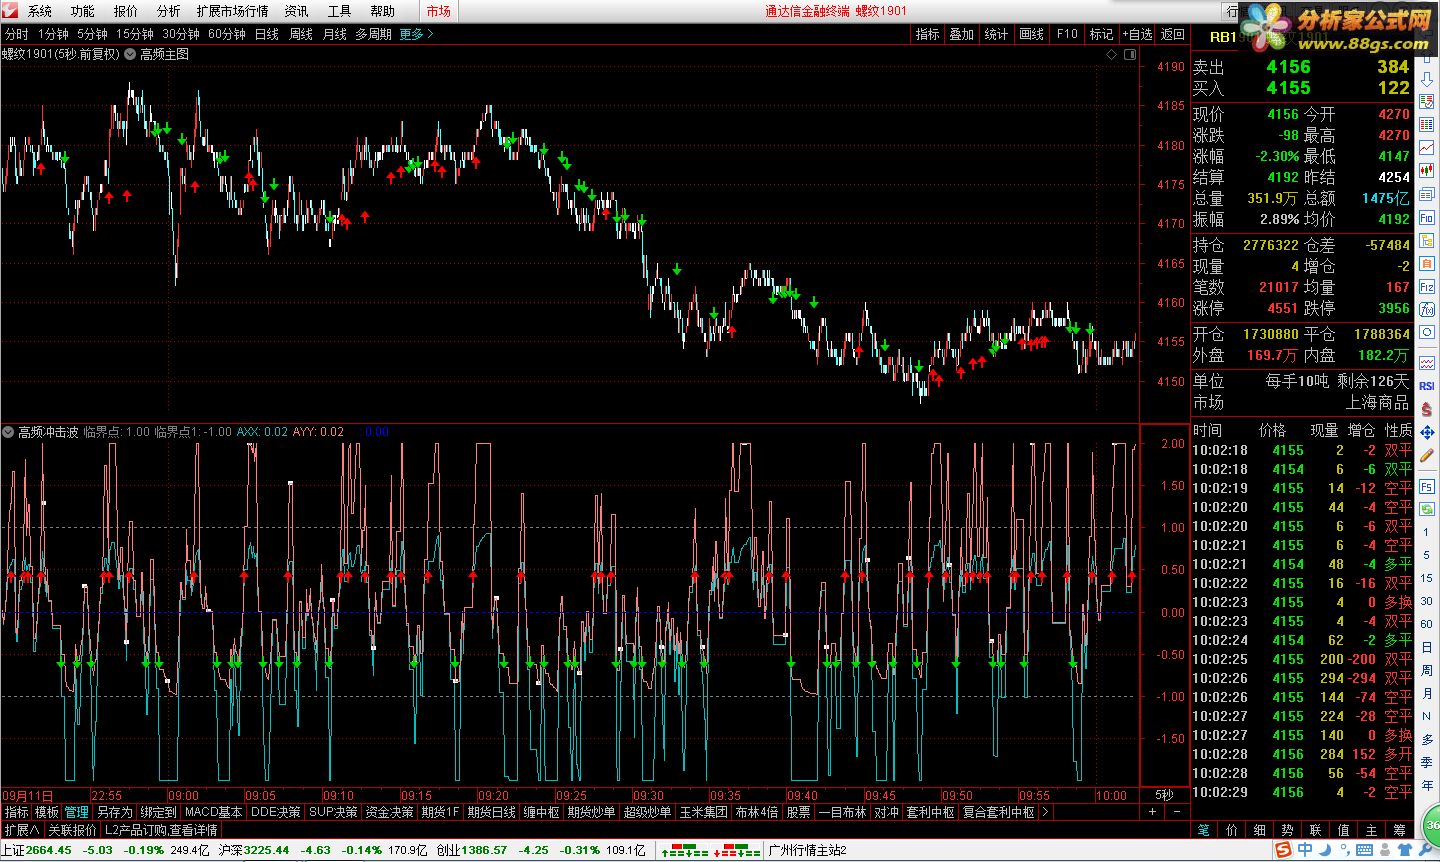Image resolution: width=1440 pixels, height=862 pixels.
Task: Click the stacked windows icon in right sidebar
Action: (1427, 193)
